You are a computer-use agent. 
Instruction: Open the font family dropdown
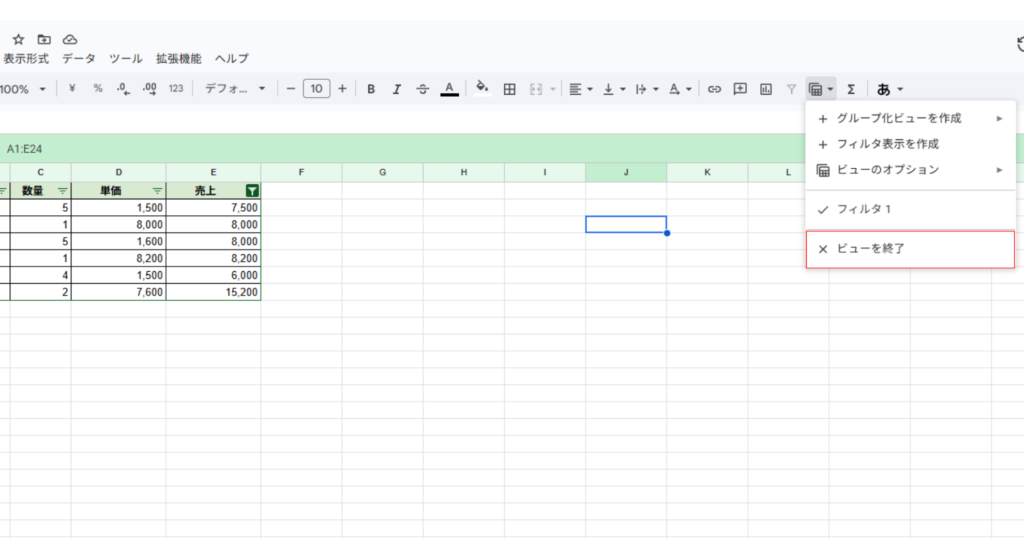(x=235, y=89)
